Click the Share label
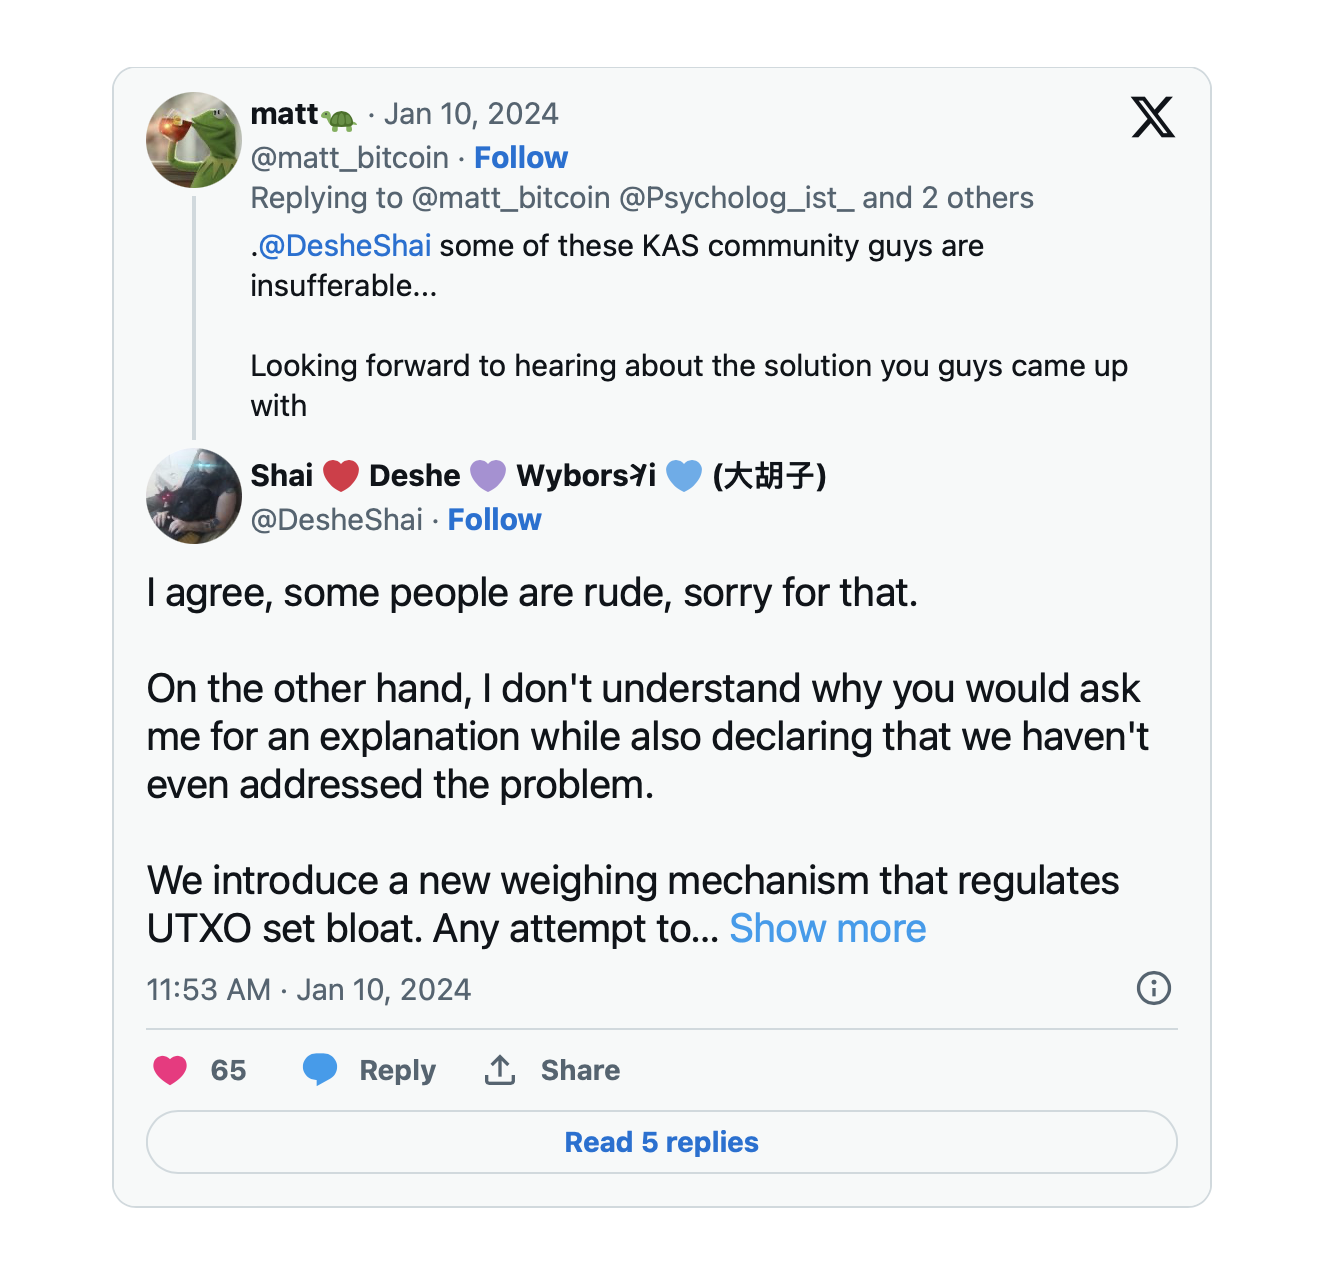Image resolution: width=1342 pixels, height=1262 pixels. 580,1070
